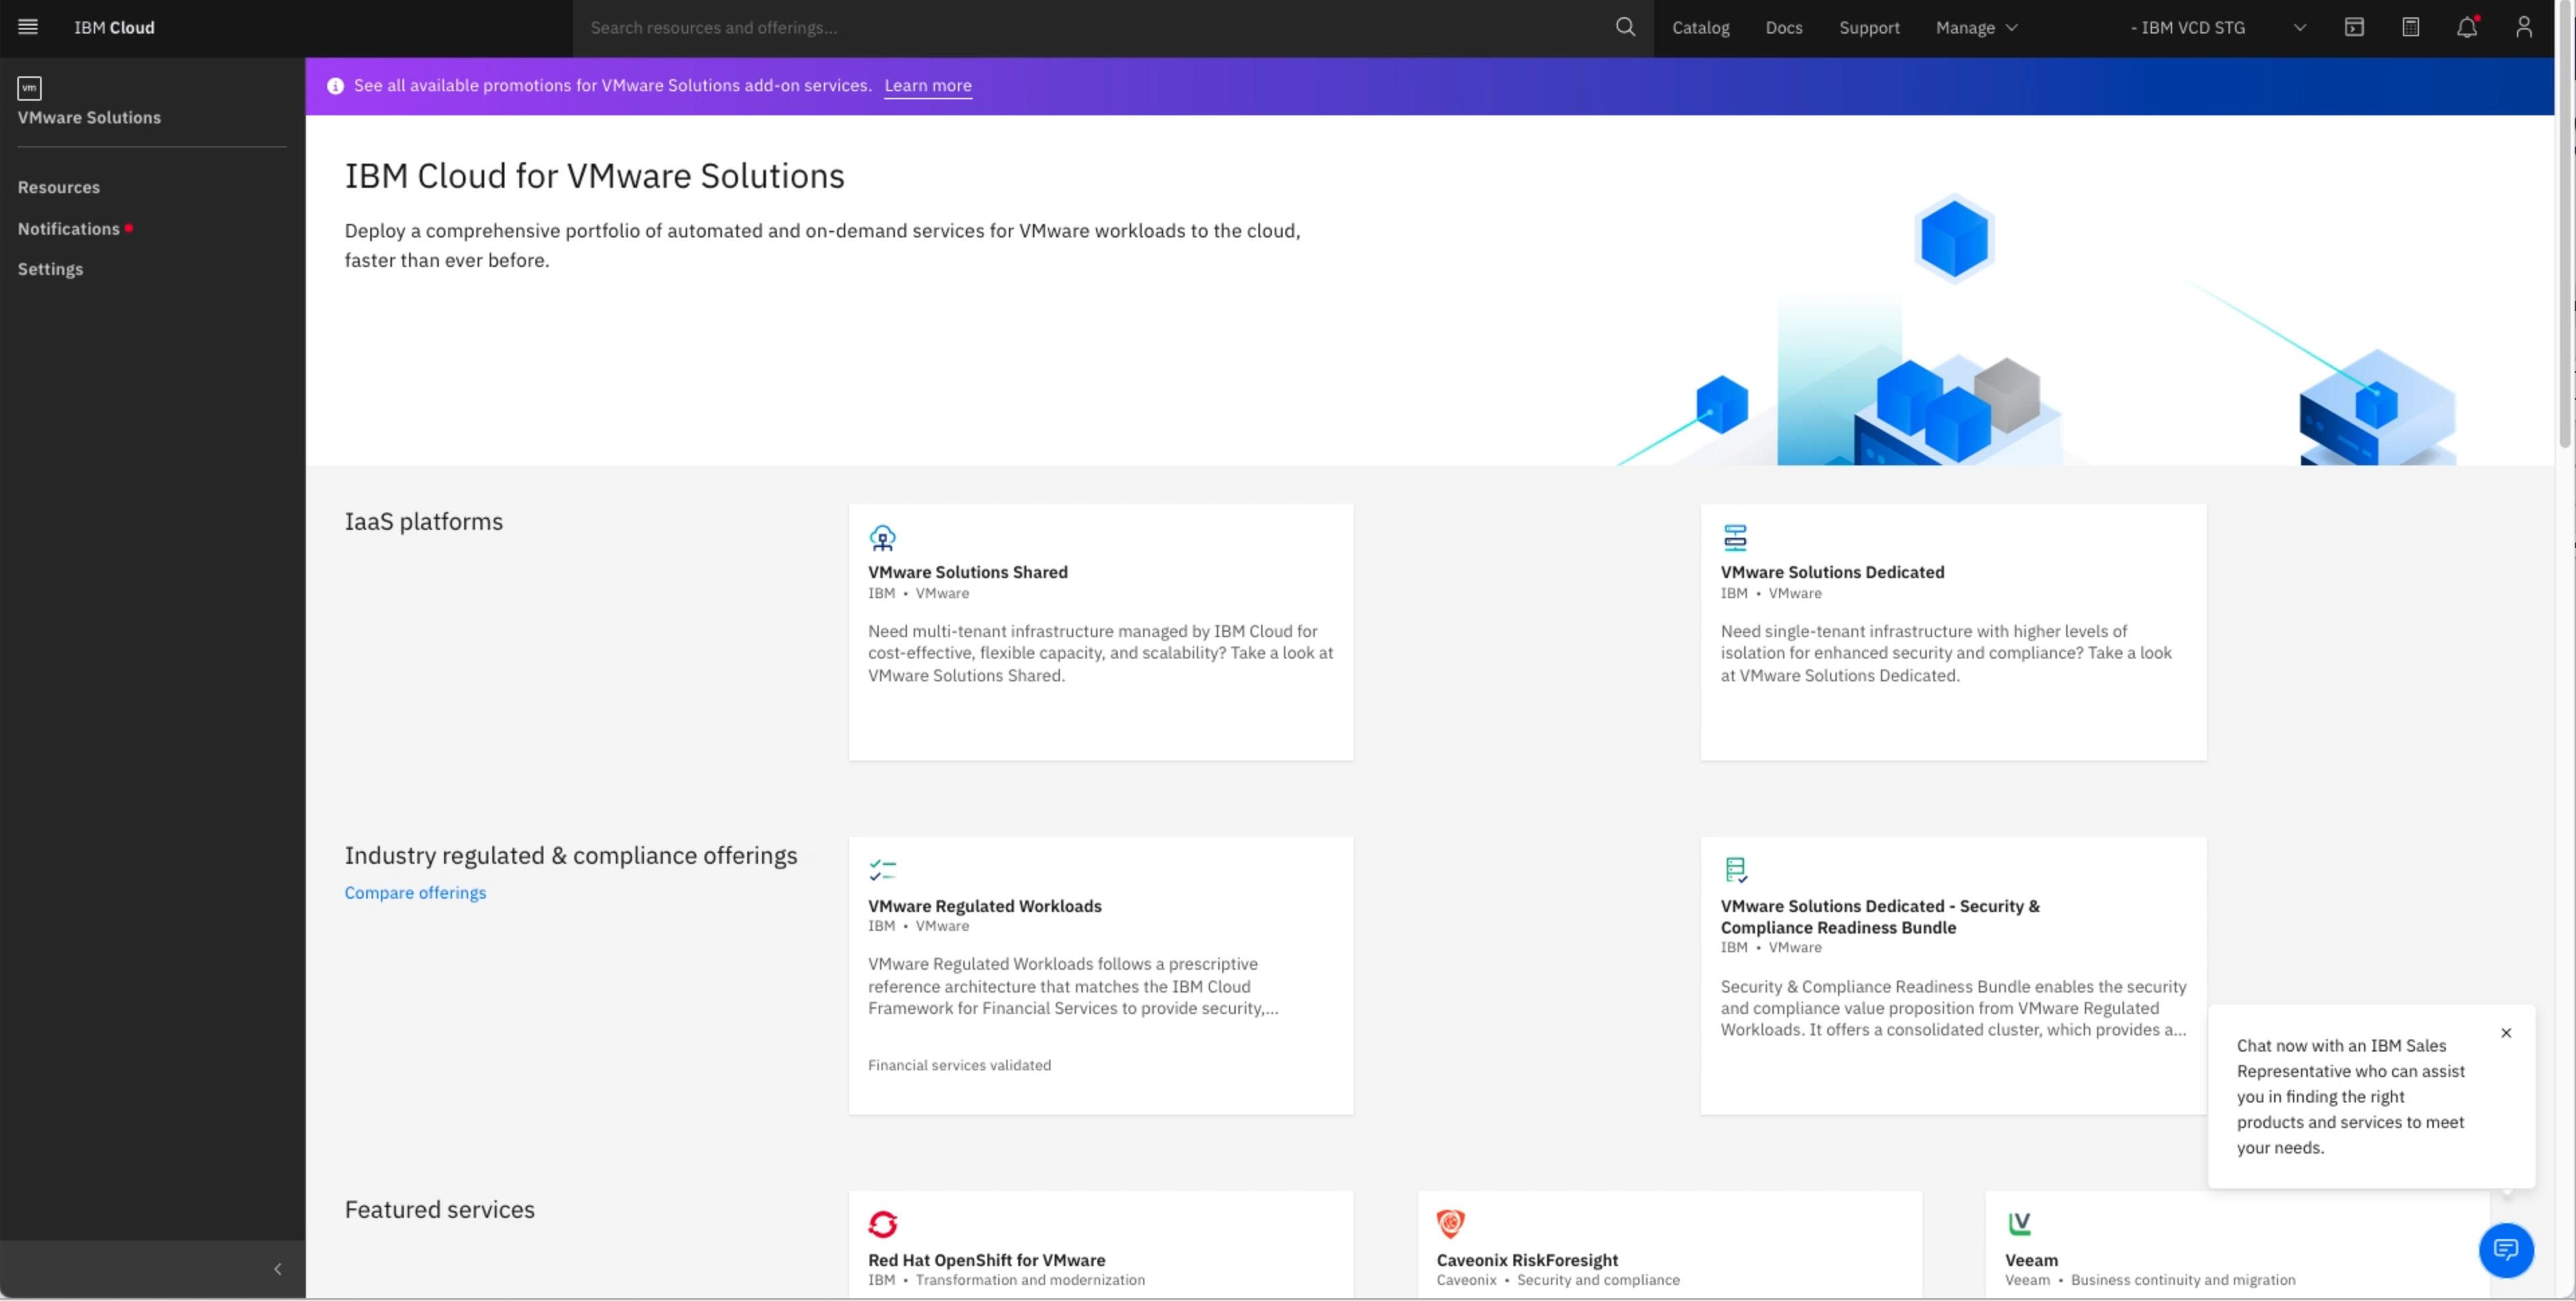Click the Compare offerings link
Image resolution: width=2576 pixels, height=1301 pixels.
pos(415,892)
